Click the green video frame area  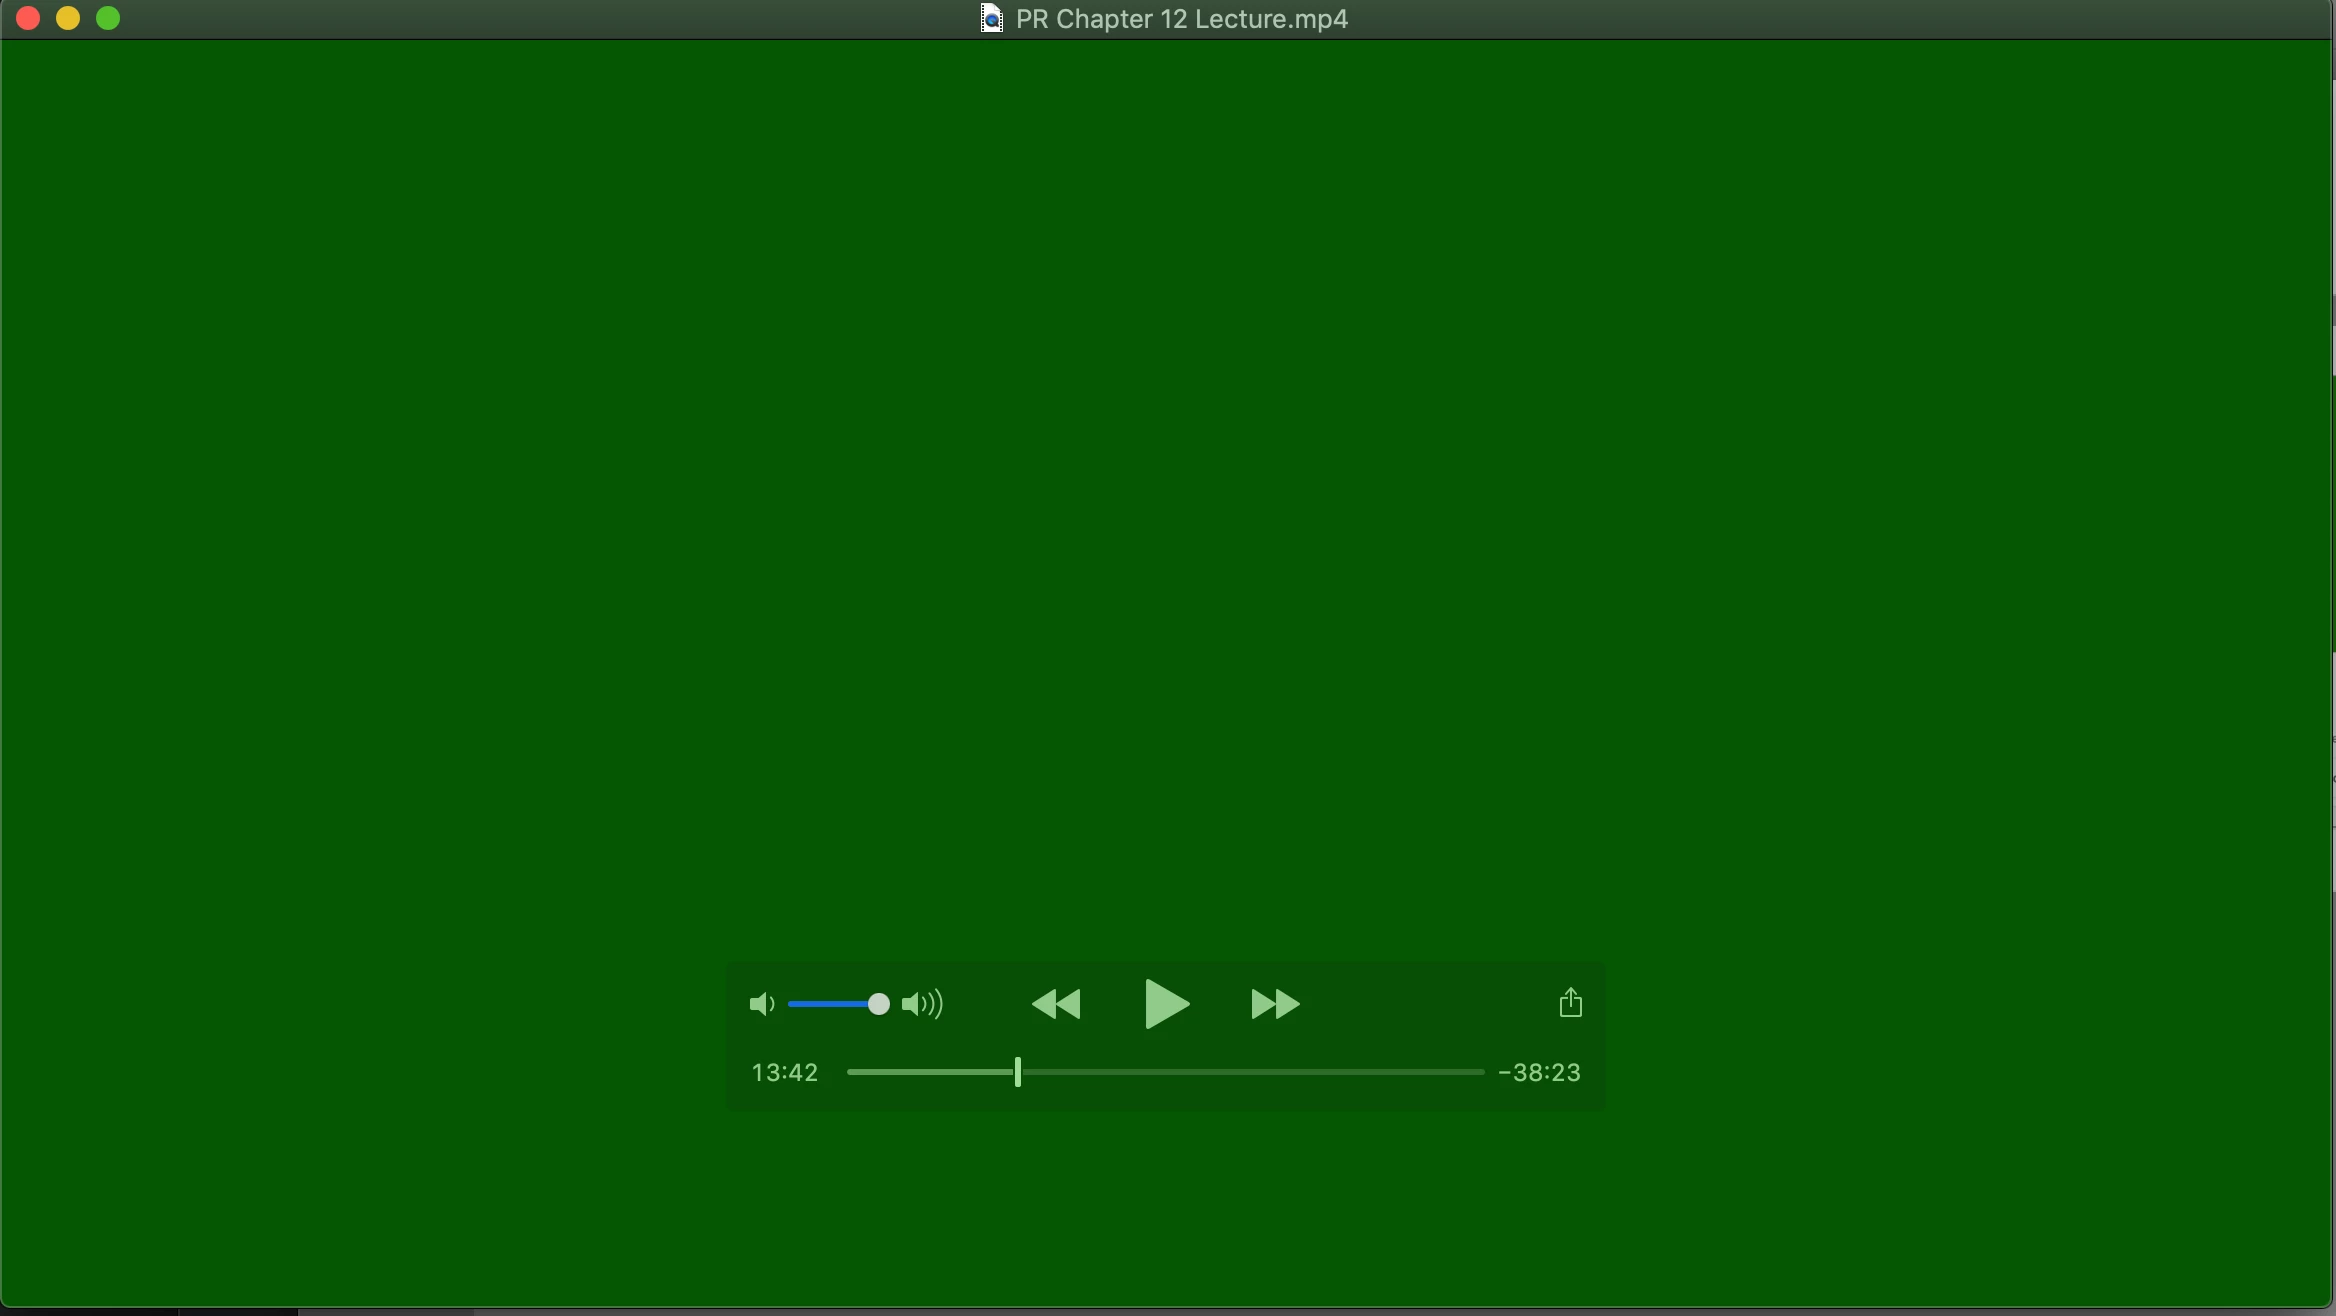point(1166,480)
